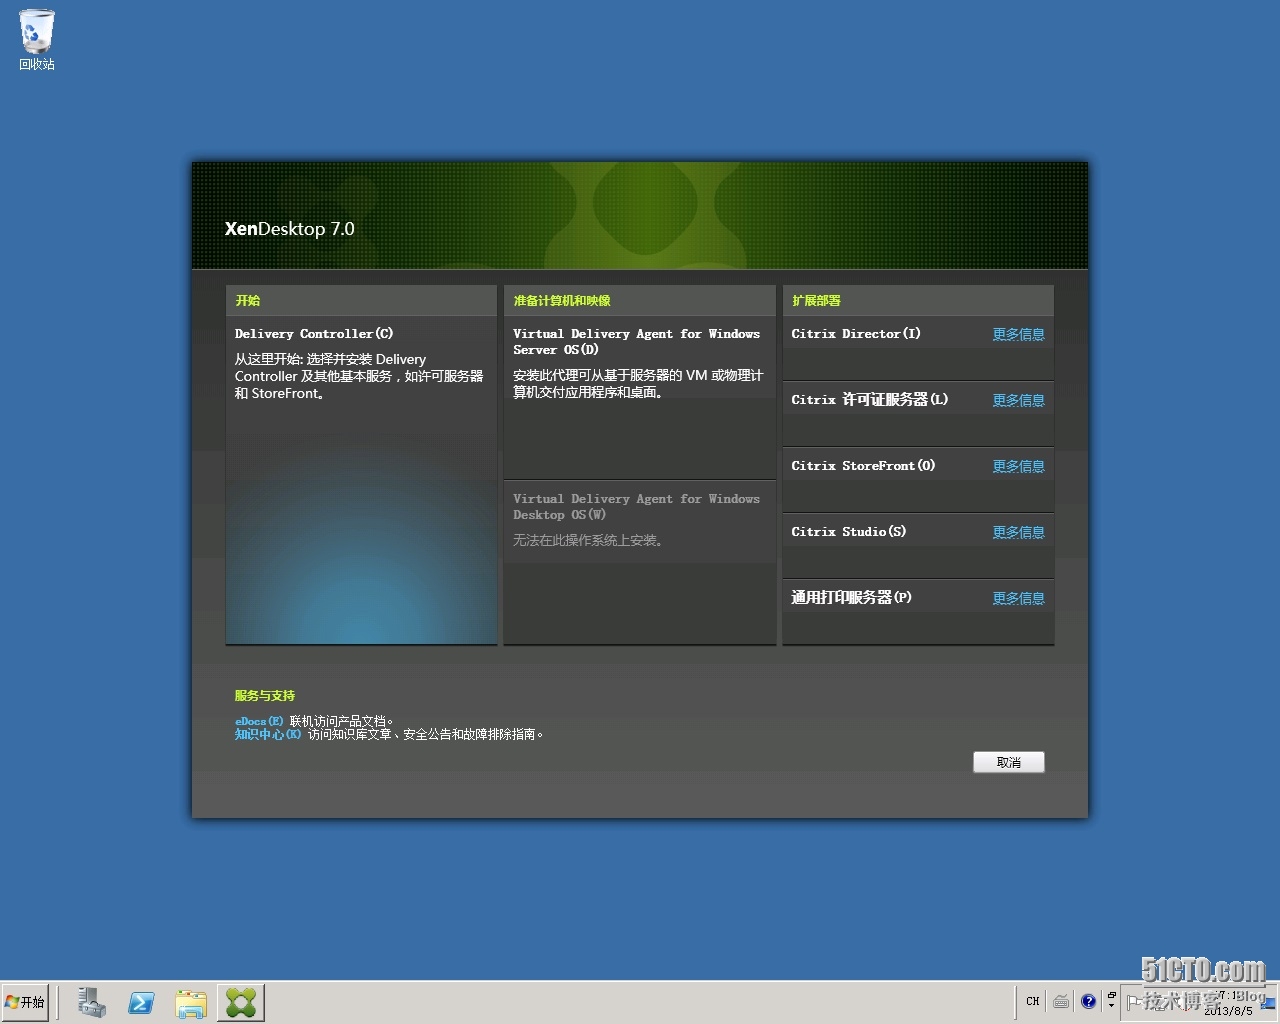The image size is (1280, 1024).
Task: Start the Delivery Controller(C) installation
Action: 361,481
